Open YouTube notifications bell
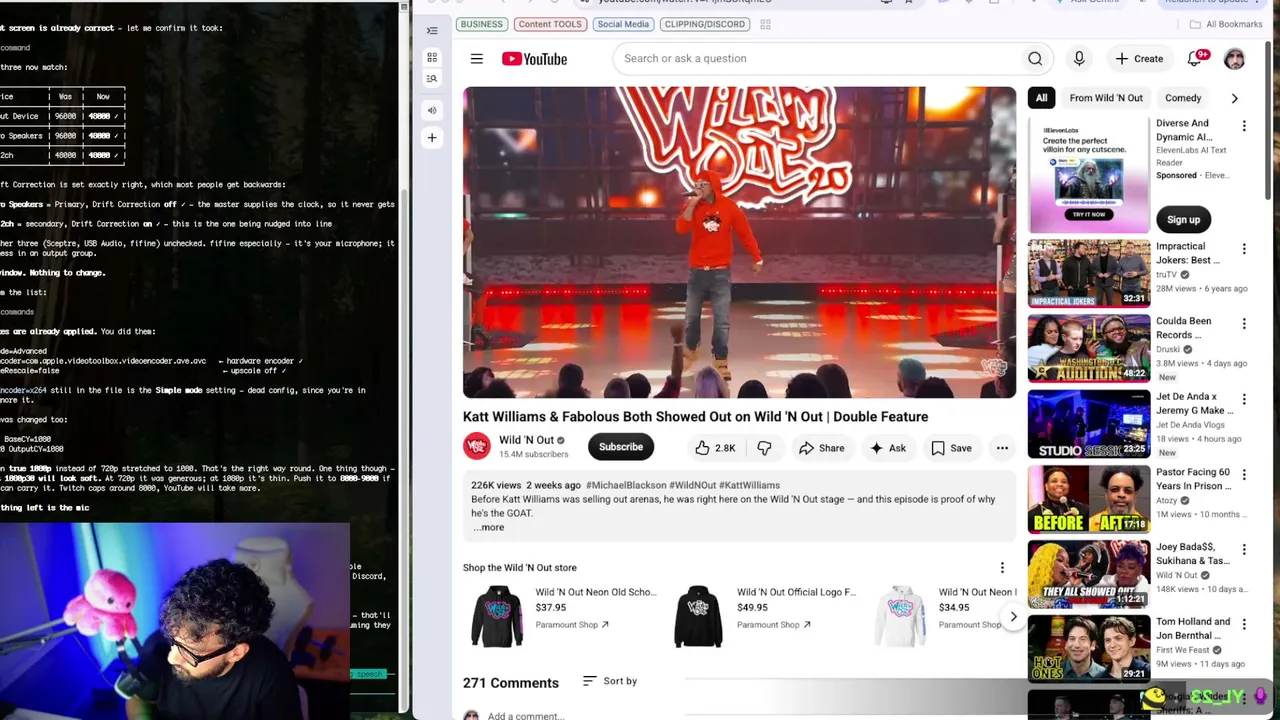The image size is (1280, 720). [x=1195, y=59]
